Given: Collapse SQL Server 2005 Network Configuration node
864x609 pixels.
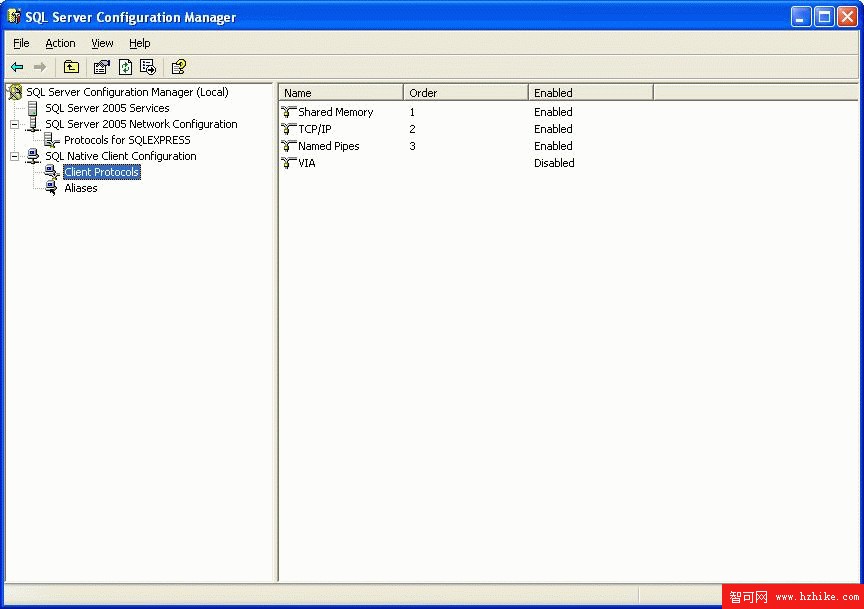Looking at the screenshot, I should pyautogui.click(x=15, y=125).
